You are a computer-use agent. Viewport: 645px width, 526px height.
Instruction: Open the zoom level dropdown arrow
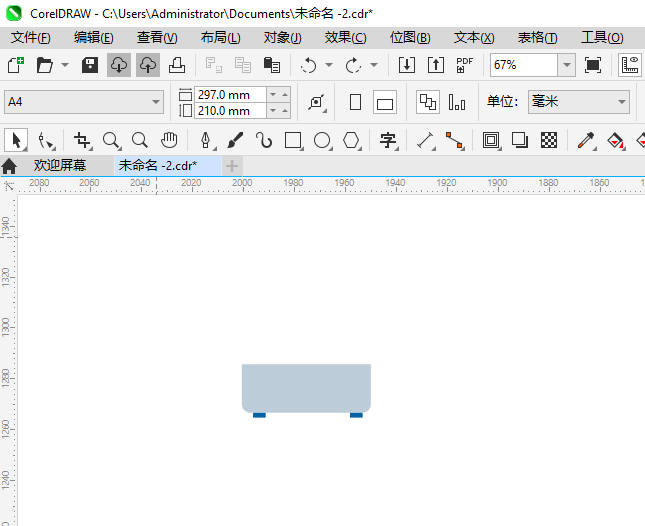(x=567, y=65)
